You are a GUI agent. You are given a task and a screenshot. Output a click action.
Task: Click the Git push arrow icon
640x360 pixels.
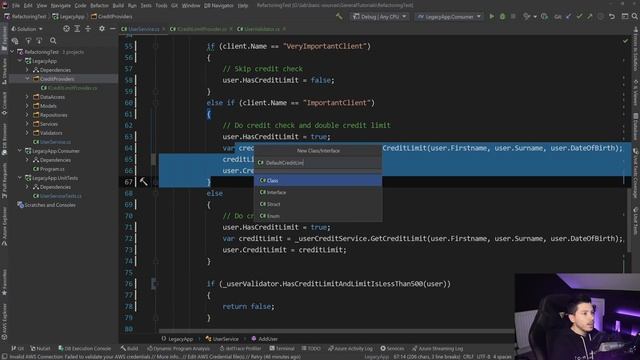[x=590, y=16]
